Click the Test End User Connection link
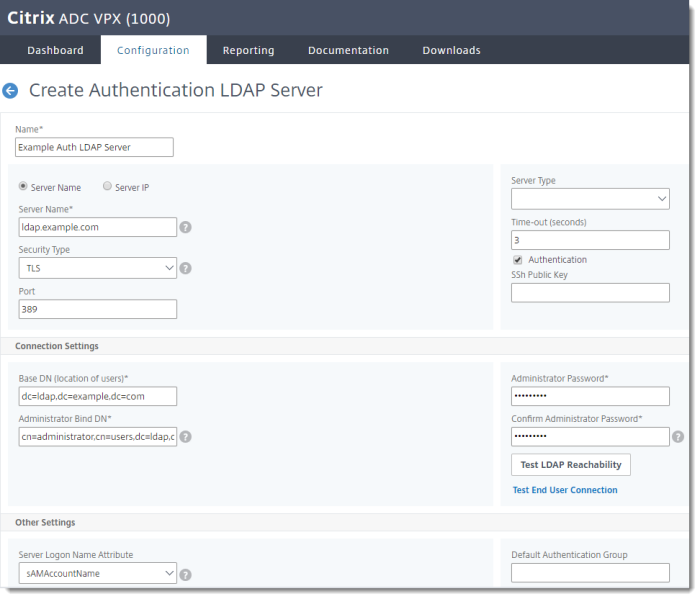The image size is (700, 599). pyautogui.click(x=565, y=490)
